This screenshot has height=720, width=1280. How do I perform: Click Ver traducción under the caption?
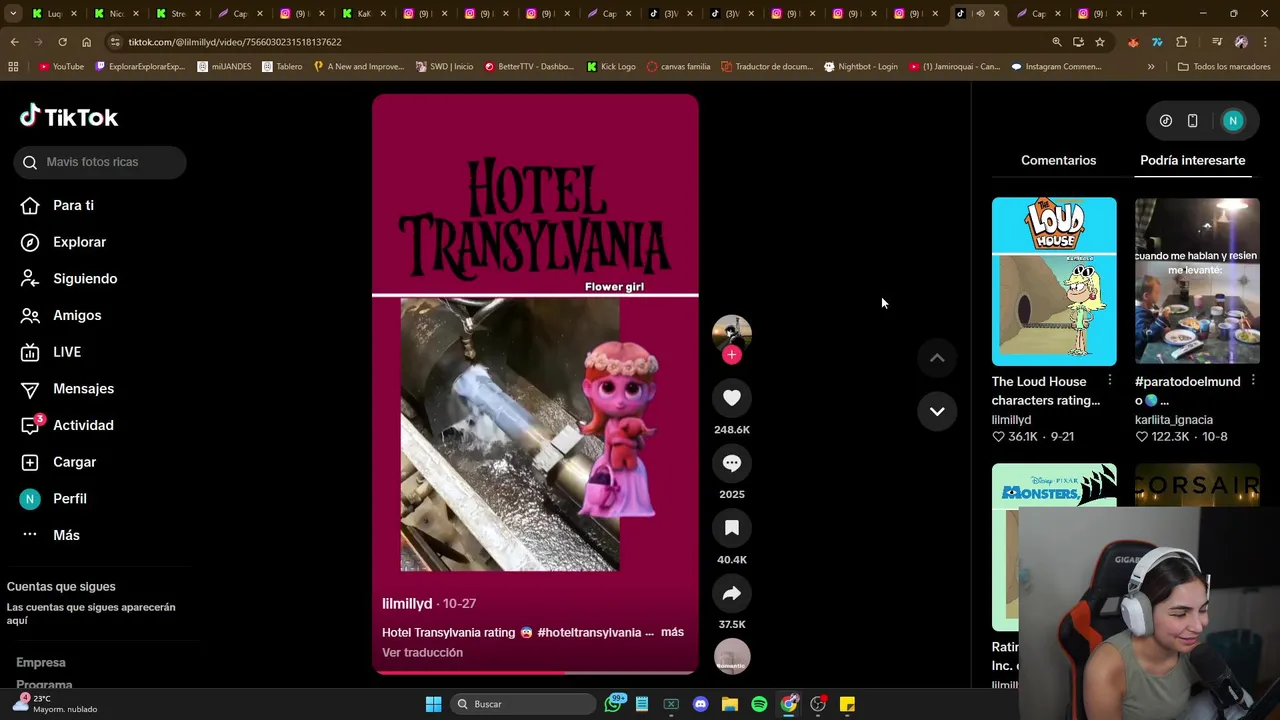[422, 652]
